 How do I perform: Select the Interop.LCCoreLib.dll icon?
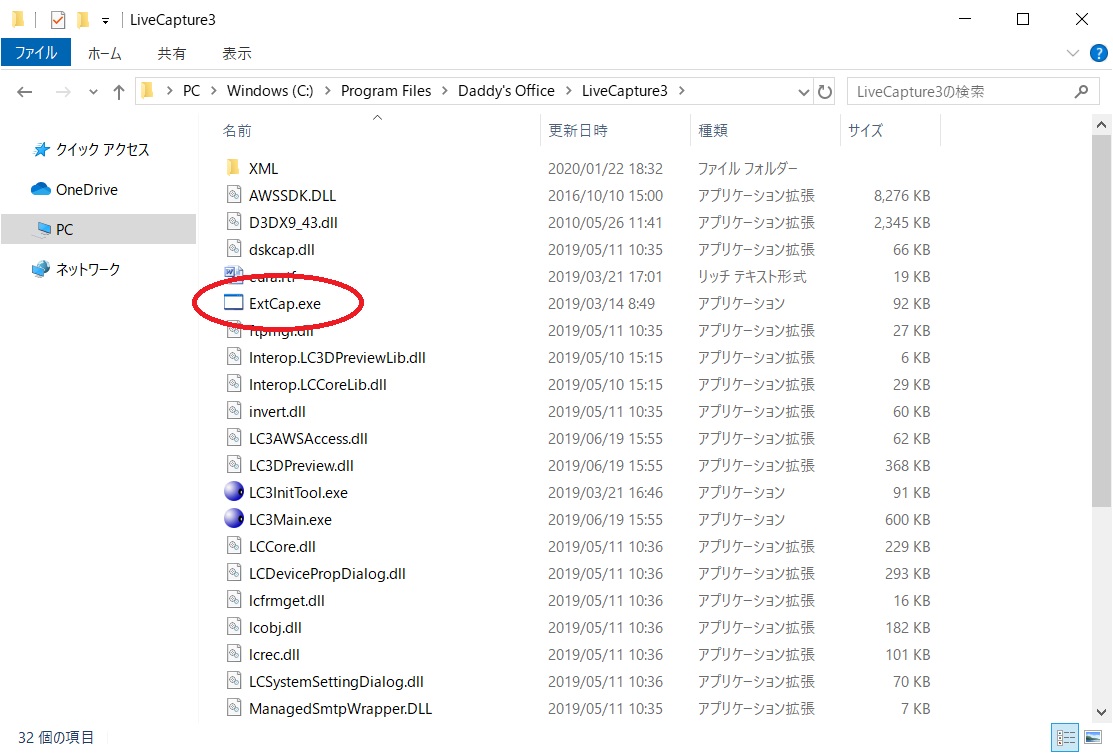tap(234, 383)
